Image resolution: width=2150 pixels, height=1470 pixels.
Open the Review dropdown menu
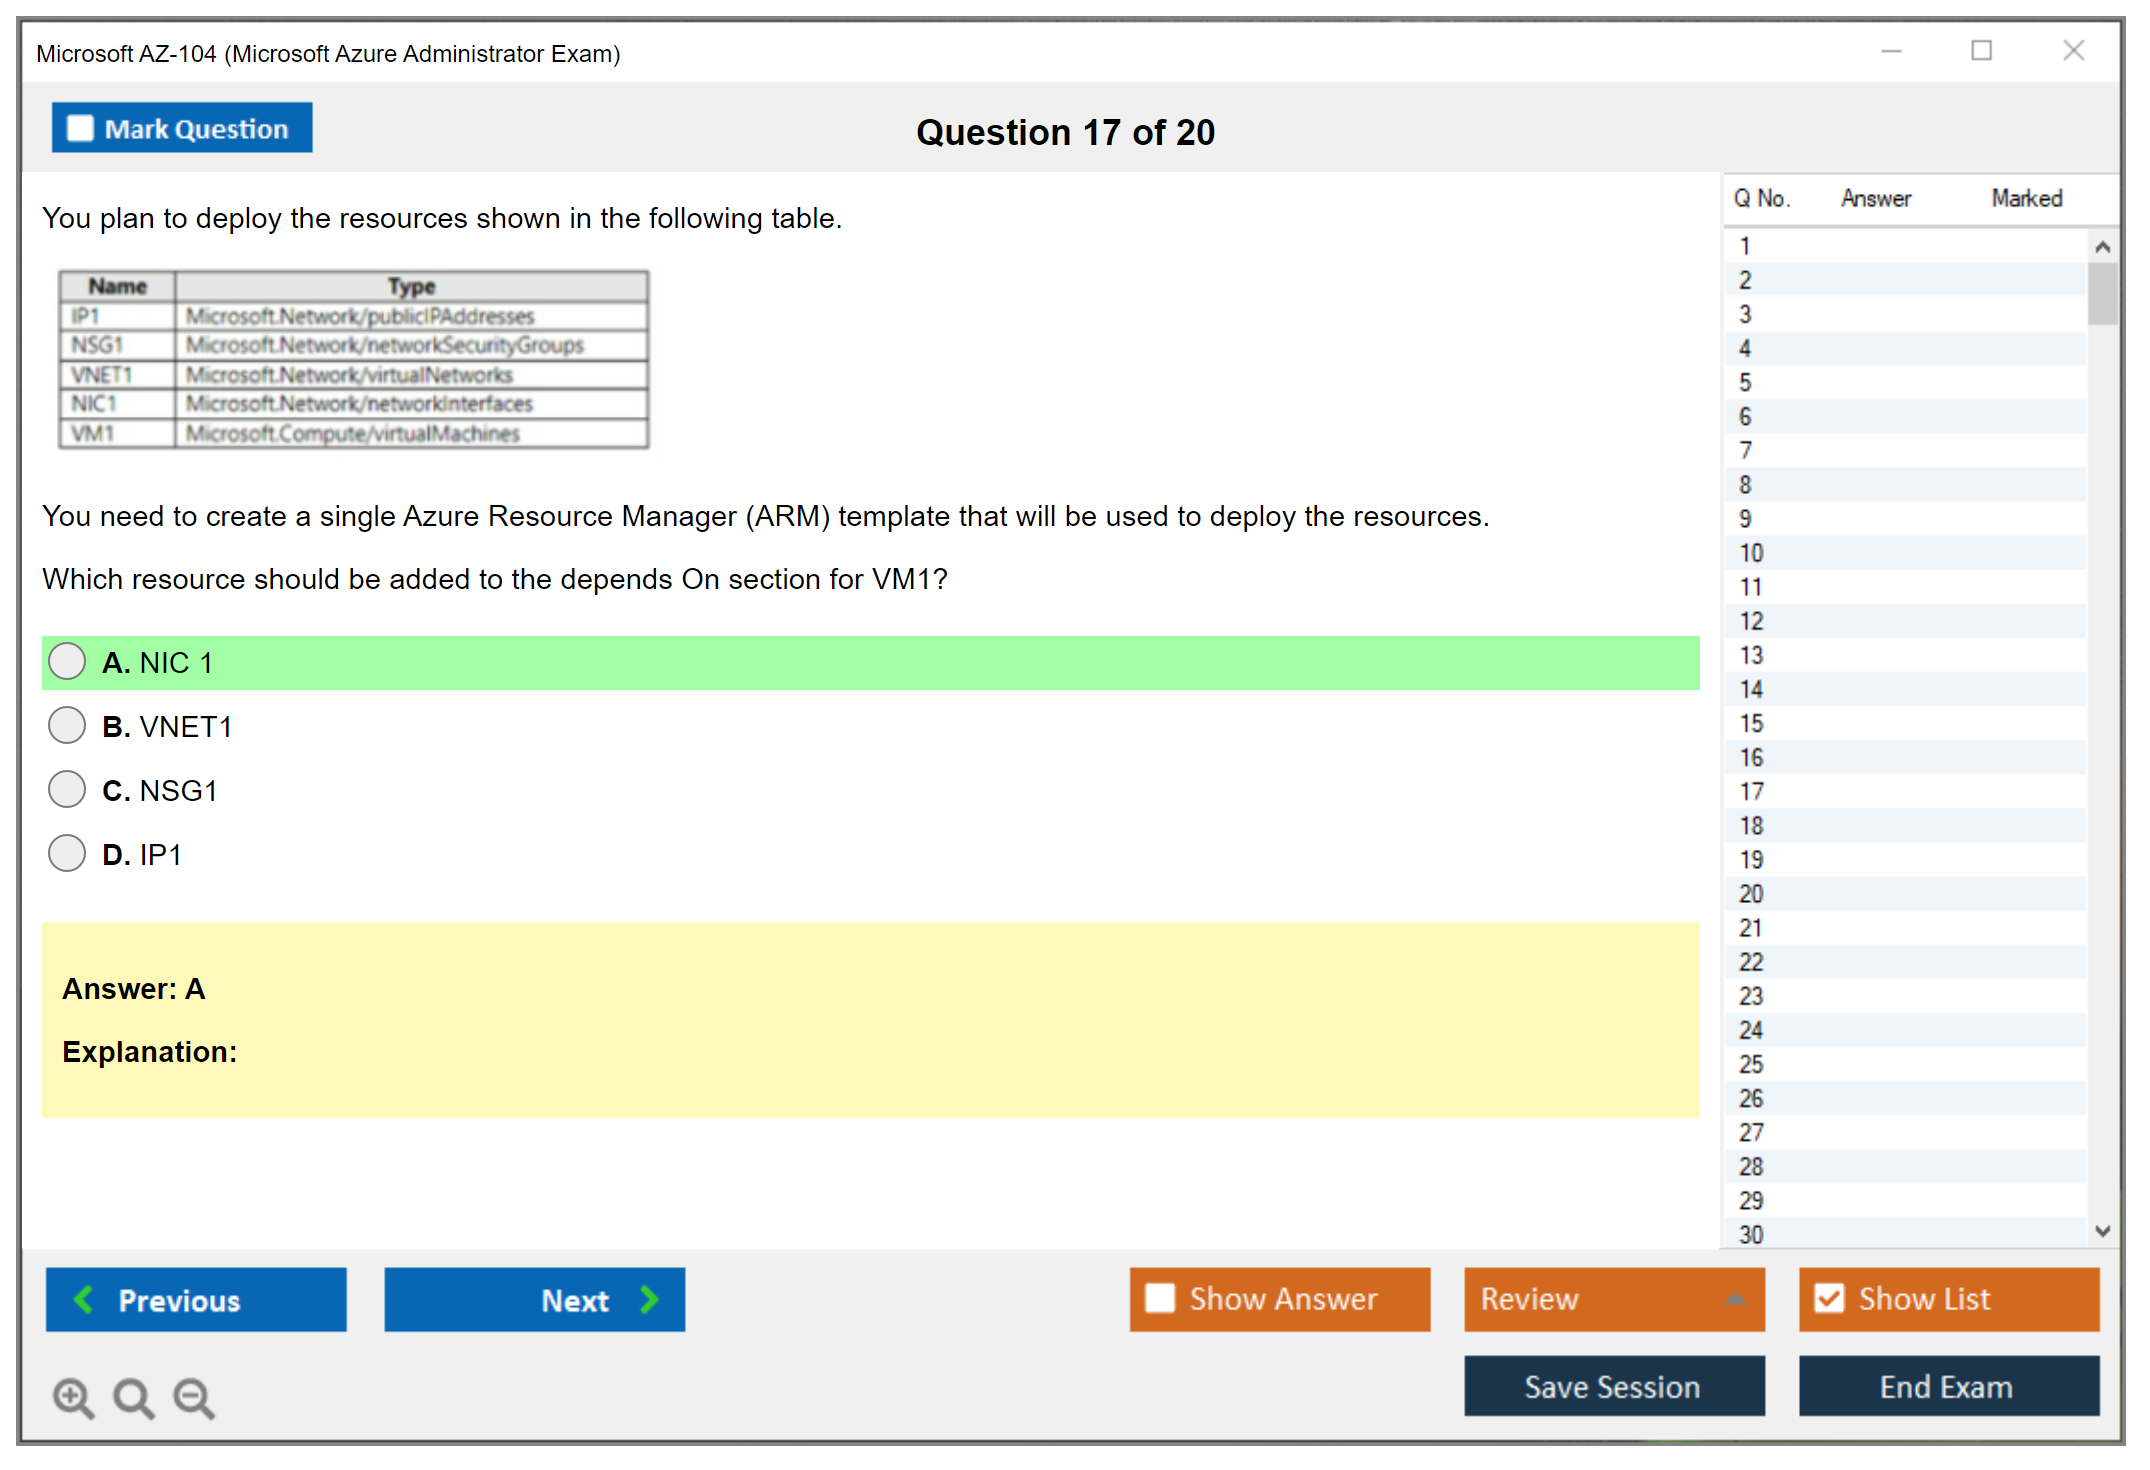[1735, 1299]
